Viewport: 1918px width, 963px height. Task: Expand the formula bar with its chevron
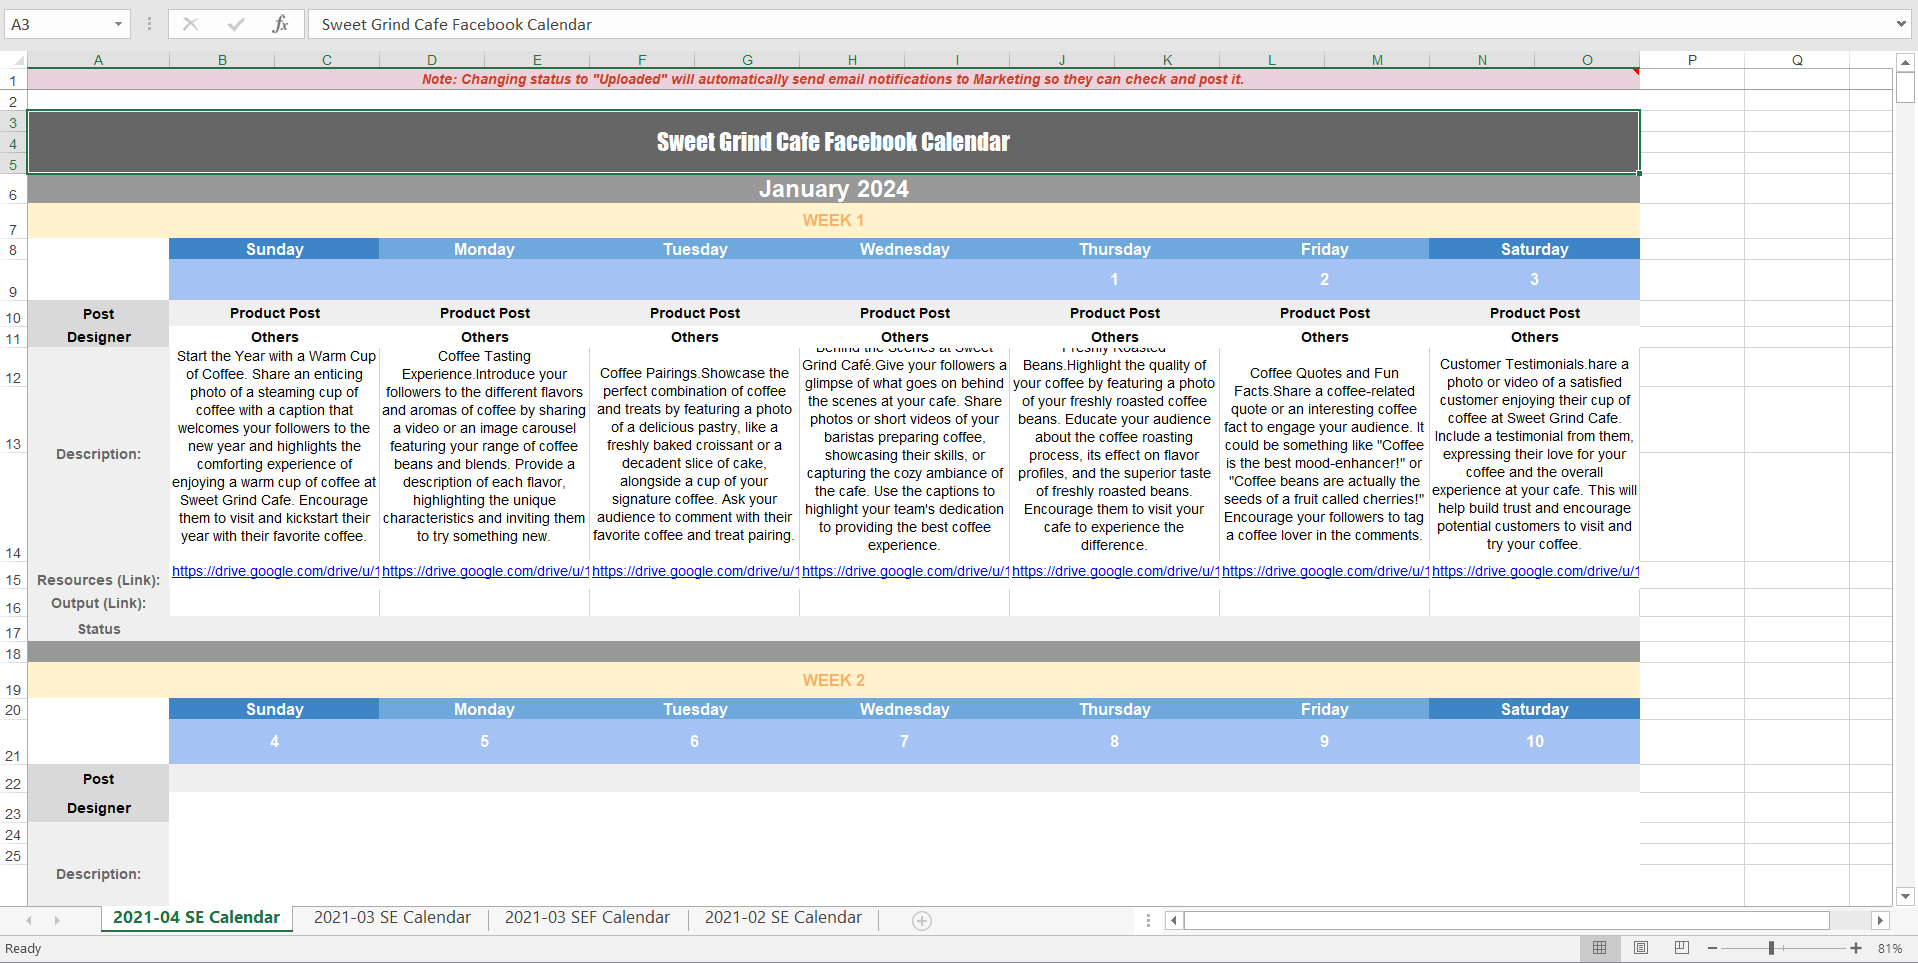pos(1900,24)
